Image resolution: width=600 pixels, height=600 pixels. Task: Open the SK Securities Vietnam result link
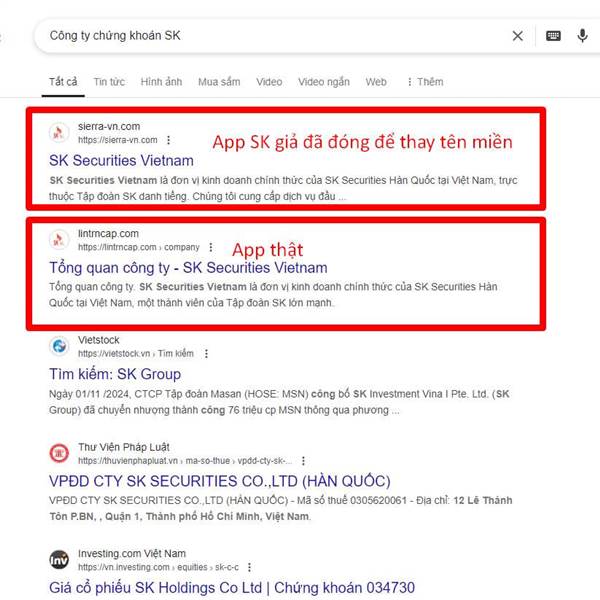pos(121,160)
